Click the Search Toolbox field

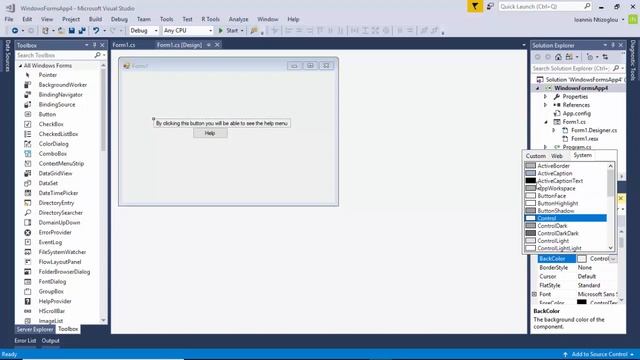56,55
